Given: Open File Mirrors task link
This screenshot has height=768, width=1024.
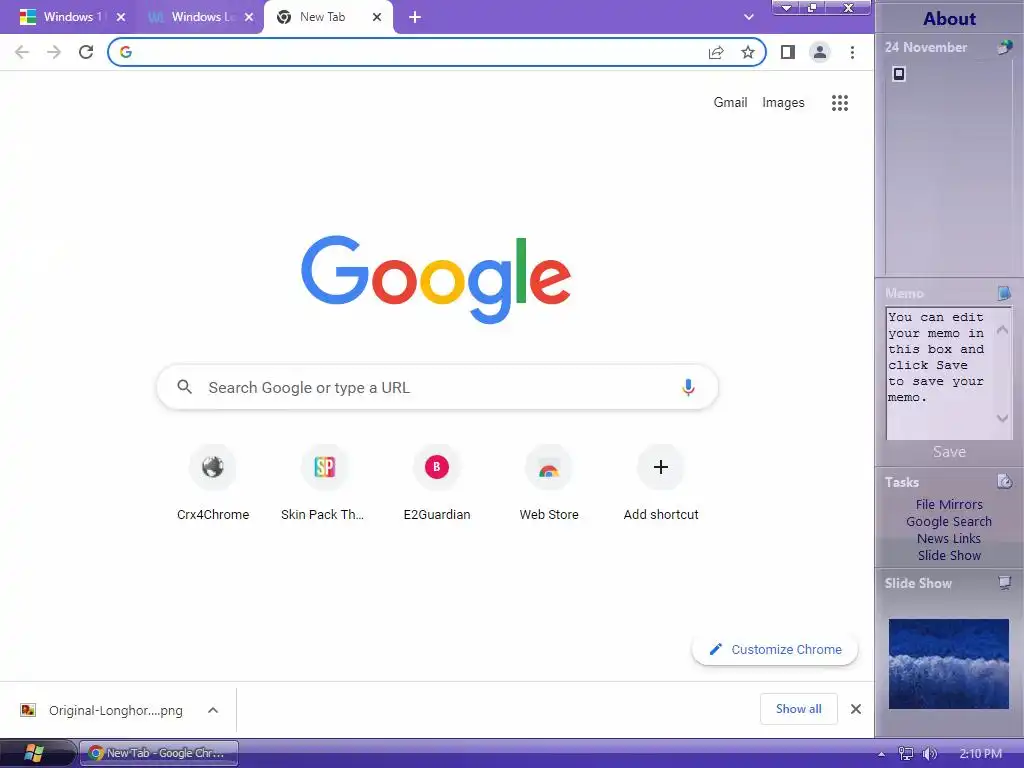Looking at the screenshot, I should coord(949,504).
